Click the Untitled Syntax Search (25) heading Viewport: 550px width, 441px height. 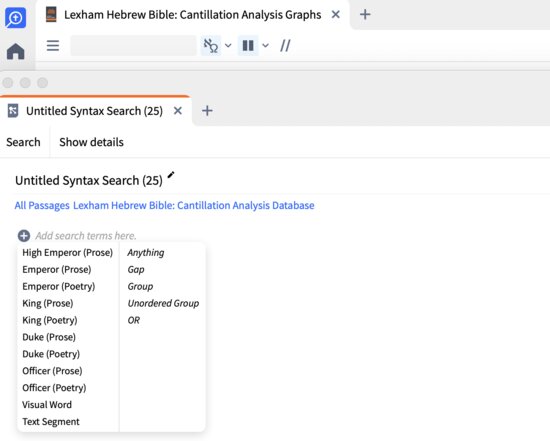(89, 180)
